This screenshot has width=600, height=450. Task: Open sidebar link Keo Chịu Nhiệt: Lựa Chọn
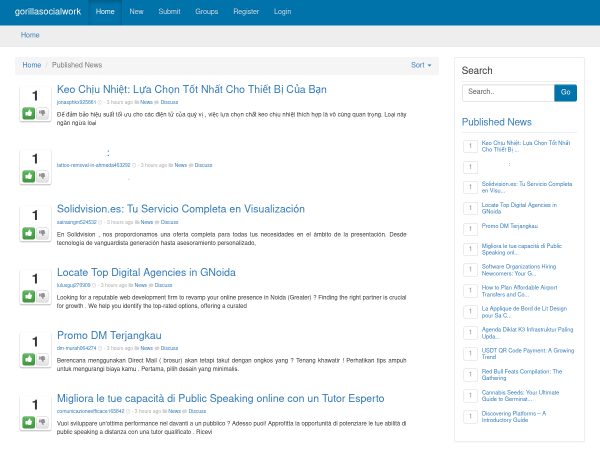pos(526,146)
